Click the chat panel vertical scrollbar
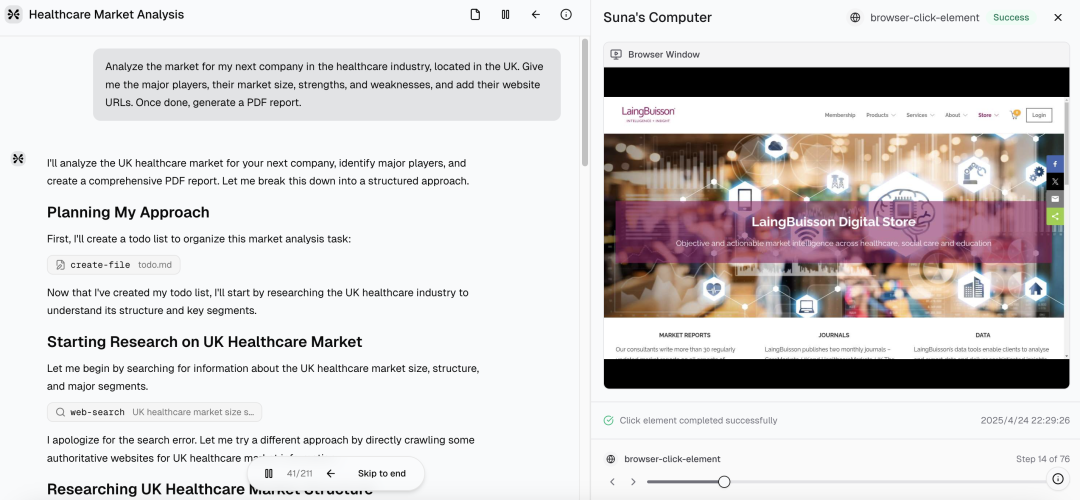Screen dimensions: 1080x500 (x=585, y=102)
